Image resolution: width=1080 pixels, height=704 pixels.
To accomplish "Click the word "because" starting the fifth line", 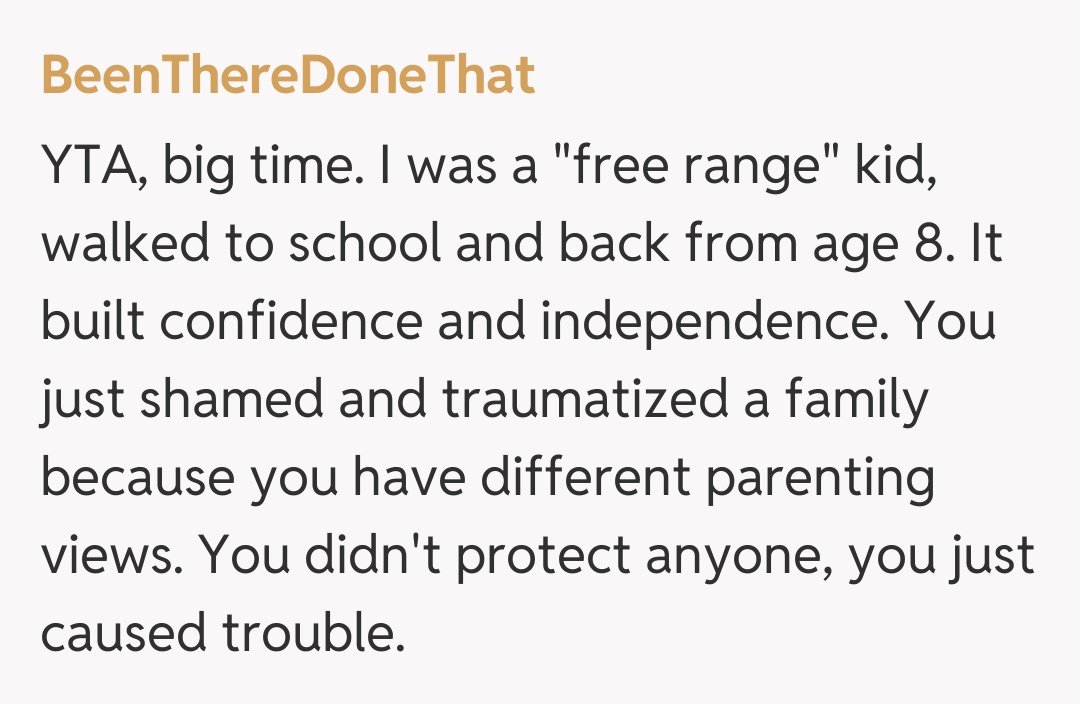I will (x=137, y=479).
